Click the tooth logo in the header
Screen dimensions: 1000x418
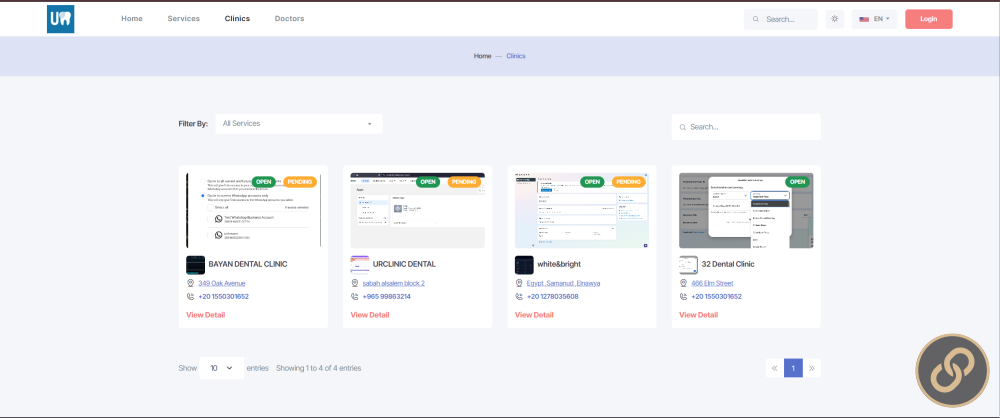61,19
